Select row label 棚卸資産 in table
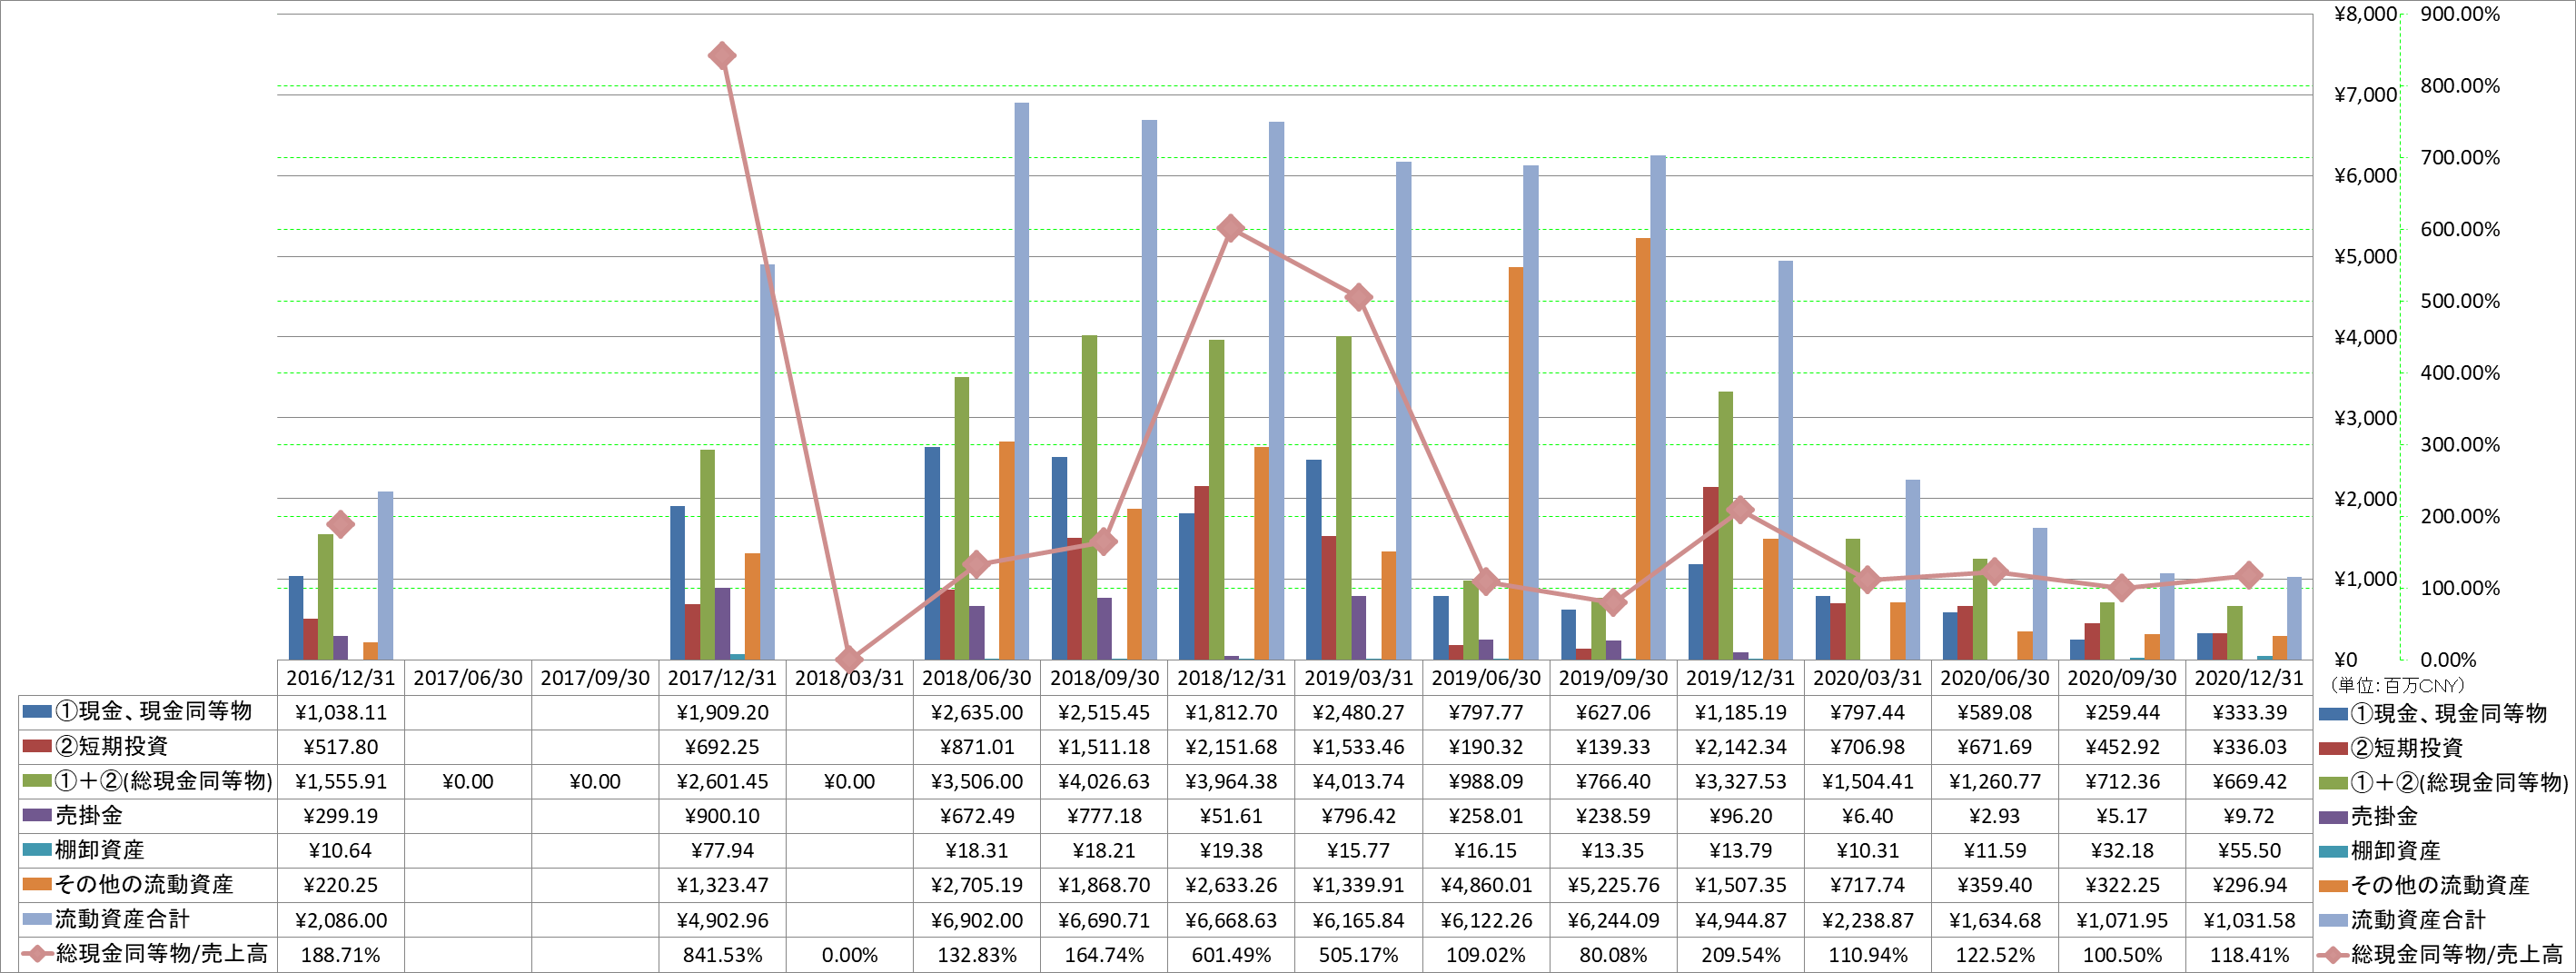Viewport: 2576px width, 973px height. [x=99, y=850]
